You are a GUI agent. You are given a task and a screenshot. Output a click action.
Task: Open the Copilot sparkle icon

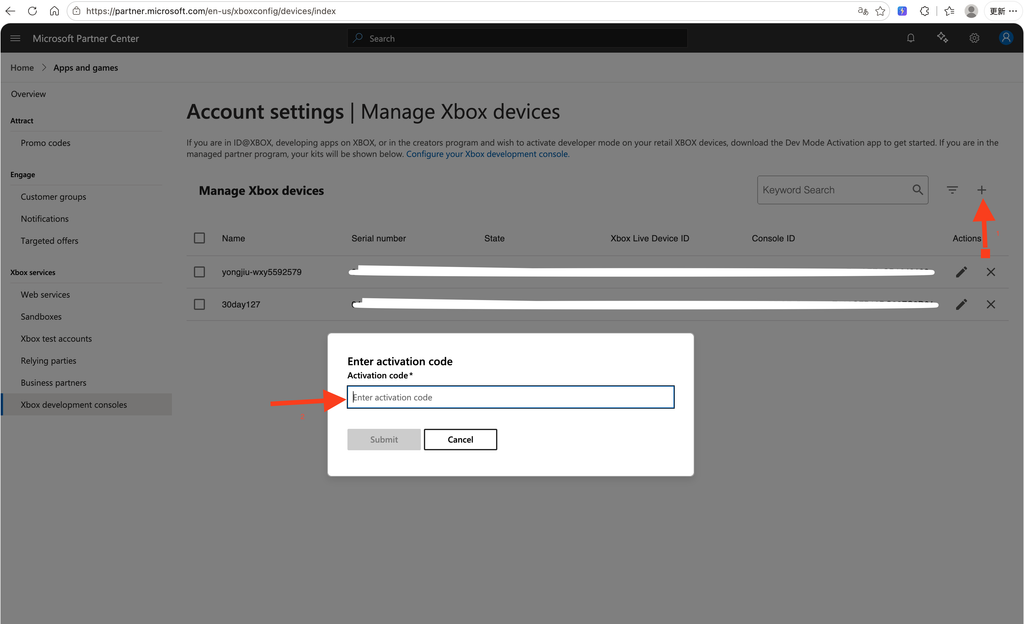click(x=942, y=38)
